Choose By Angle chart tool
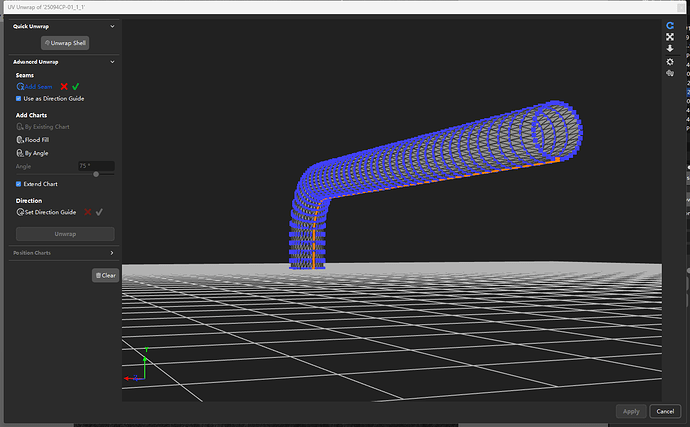The width and height of the screenshot is (690, 427). [32, 153]
